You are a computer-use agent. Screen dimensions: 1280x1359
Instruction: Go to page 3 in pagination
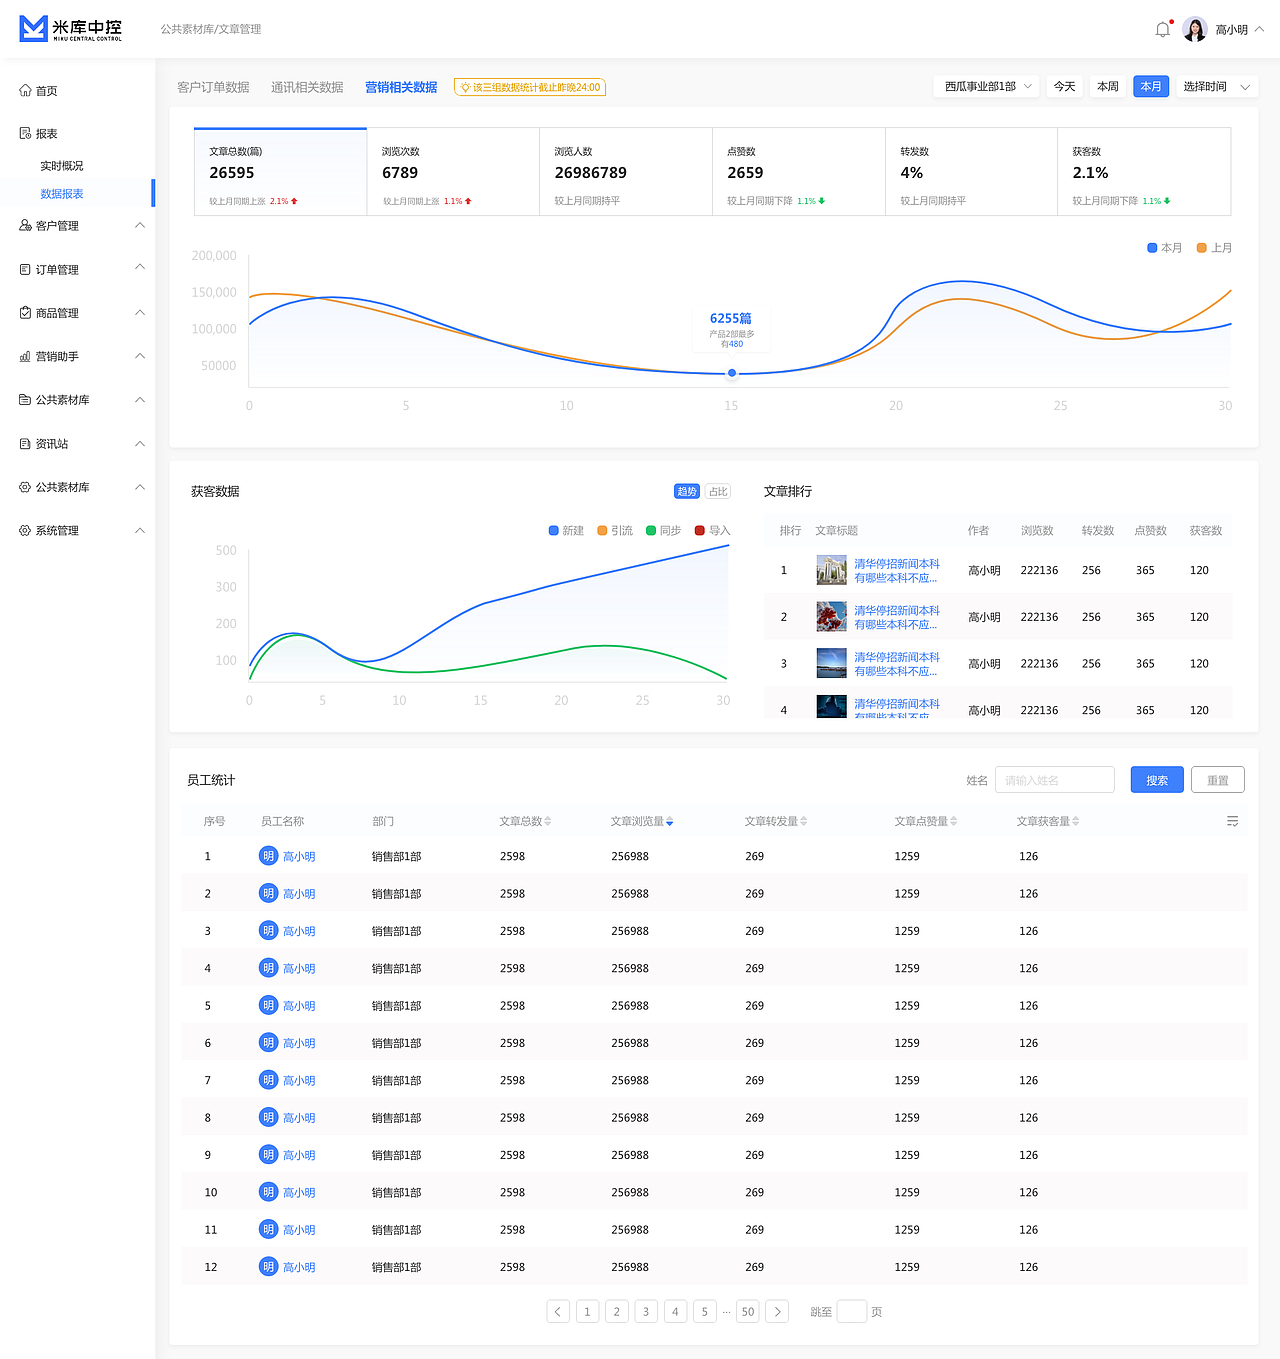646,1312
